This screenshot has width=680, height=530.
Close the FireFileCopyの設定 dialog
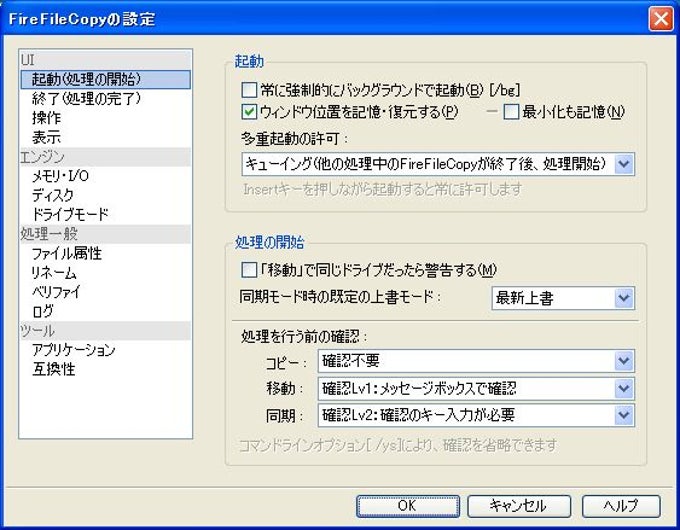pyautogui.click(x=661, y=19)
